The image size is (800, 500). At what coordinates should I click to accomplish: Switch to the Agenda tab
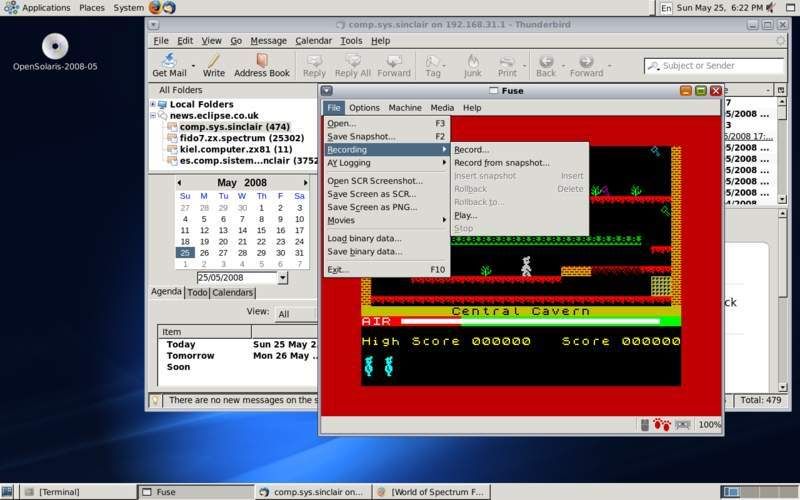tap(166, 291)
